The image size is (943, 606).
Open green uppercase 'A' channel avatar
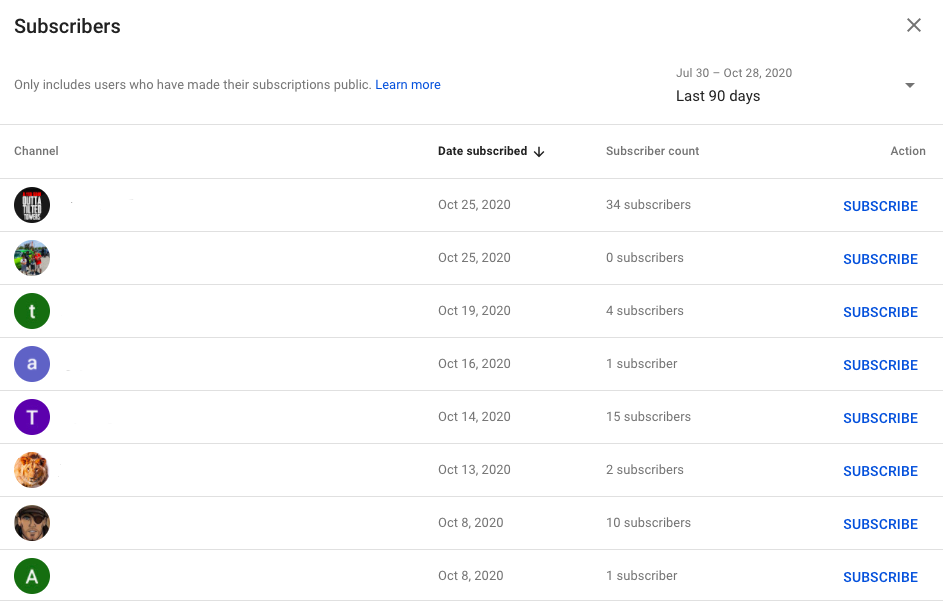pyautogui.click(x=32, y=575)
